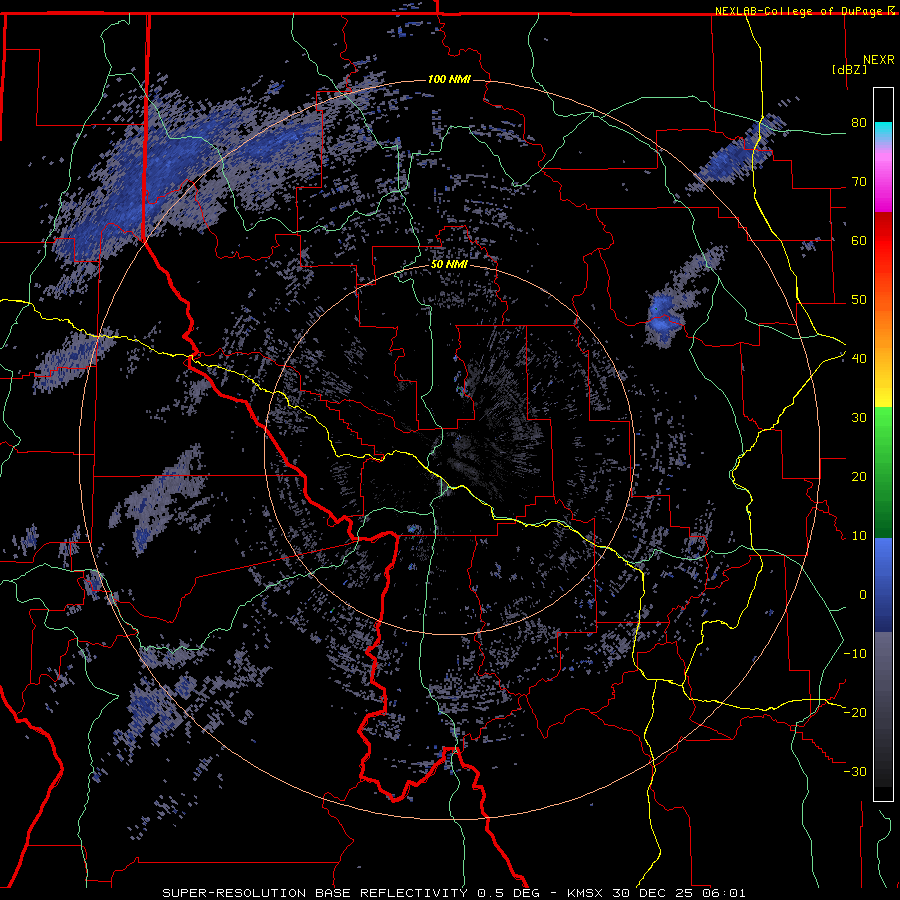Click the -30 value on dBZ scale
This screenshot has width=900, height=900.
click(855, 772)
